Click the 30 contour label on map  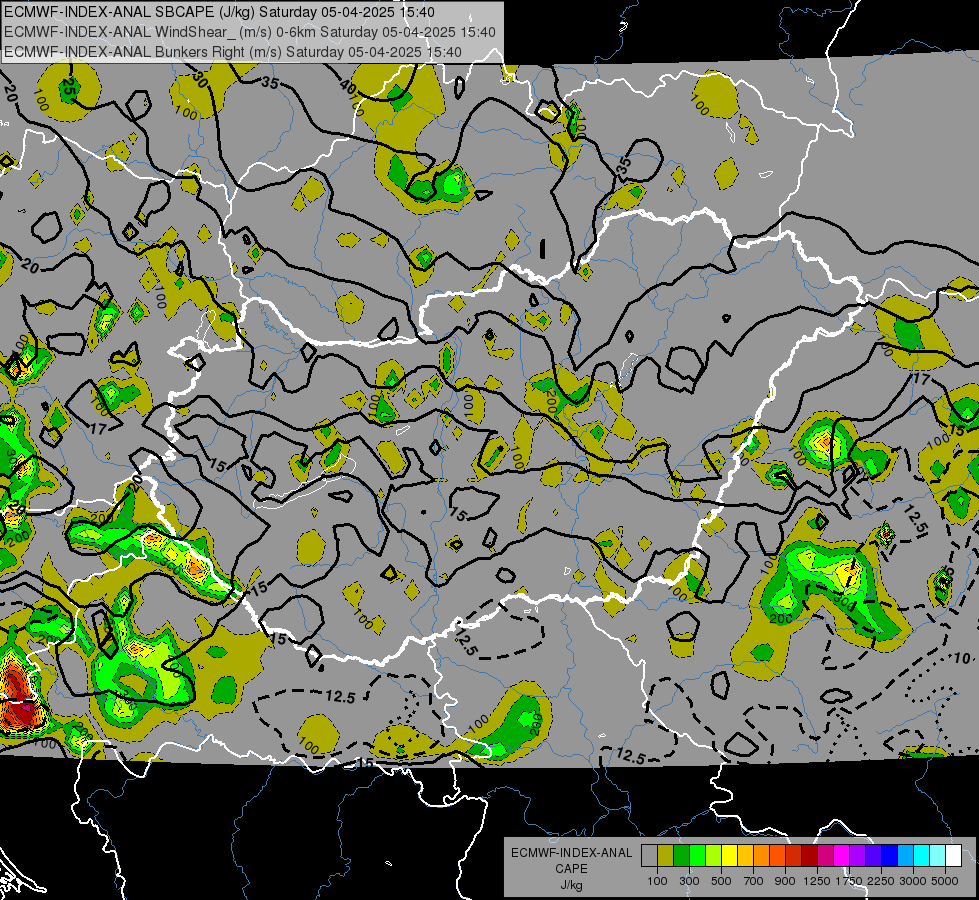click(x=200, y=79)
